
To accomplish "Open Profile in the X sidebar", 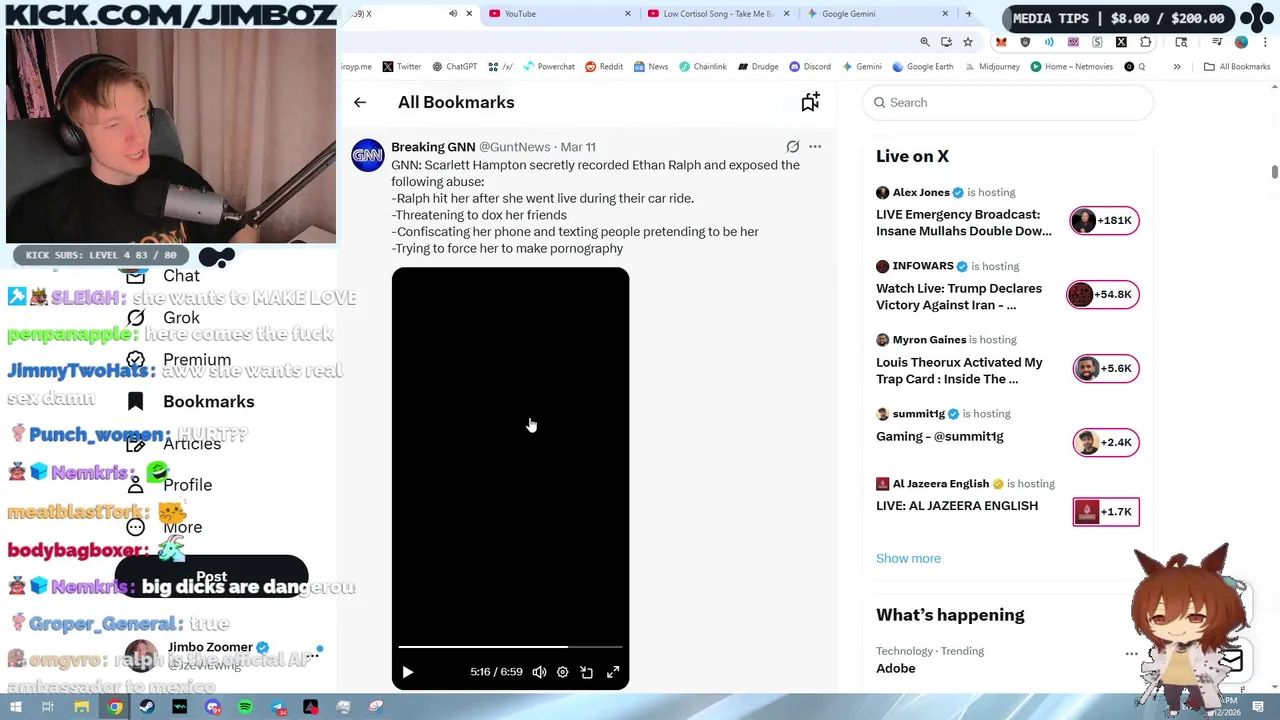I will click(170, 485).
